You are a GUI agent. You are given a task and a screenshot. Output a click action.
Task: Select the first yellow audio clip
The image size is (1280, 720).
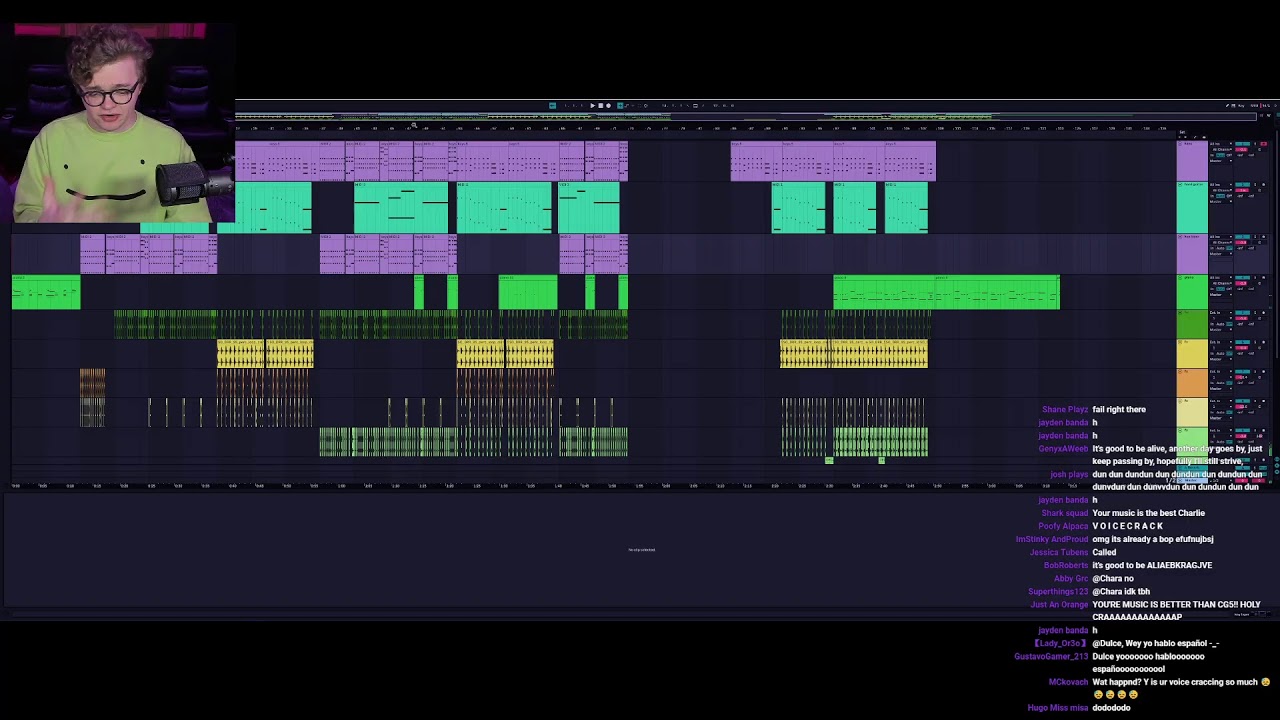(241, 354)
